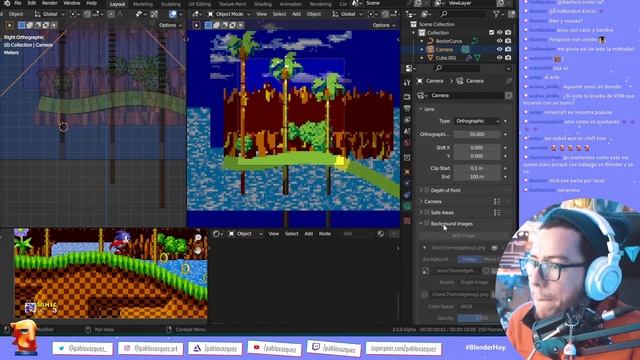Click the editor type icon in camera viewport
This screenshot has width=640, height=360.
(x=197, y=14)
